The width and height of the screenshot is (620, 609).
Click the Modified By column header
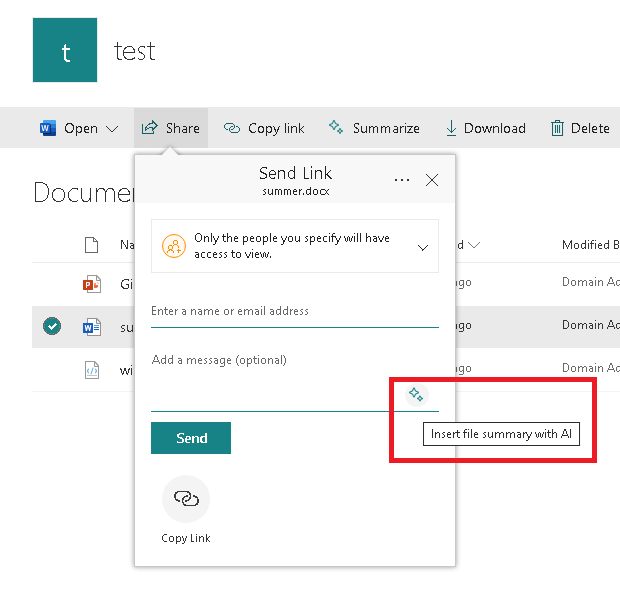(x=591, y=245)
